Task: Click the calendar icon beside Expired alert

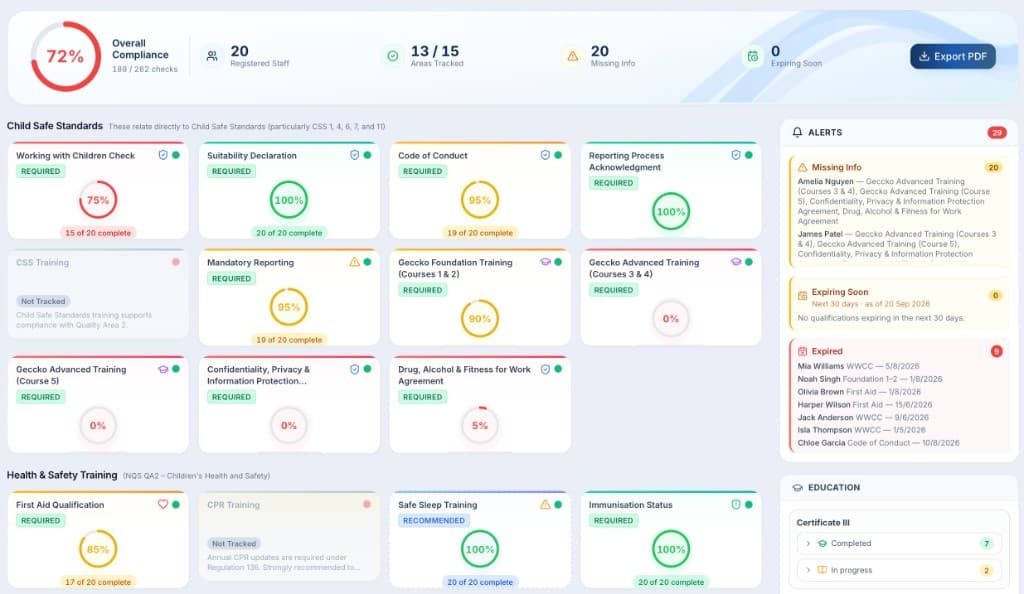Action: [803, 351]
